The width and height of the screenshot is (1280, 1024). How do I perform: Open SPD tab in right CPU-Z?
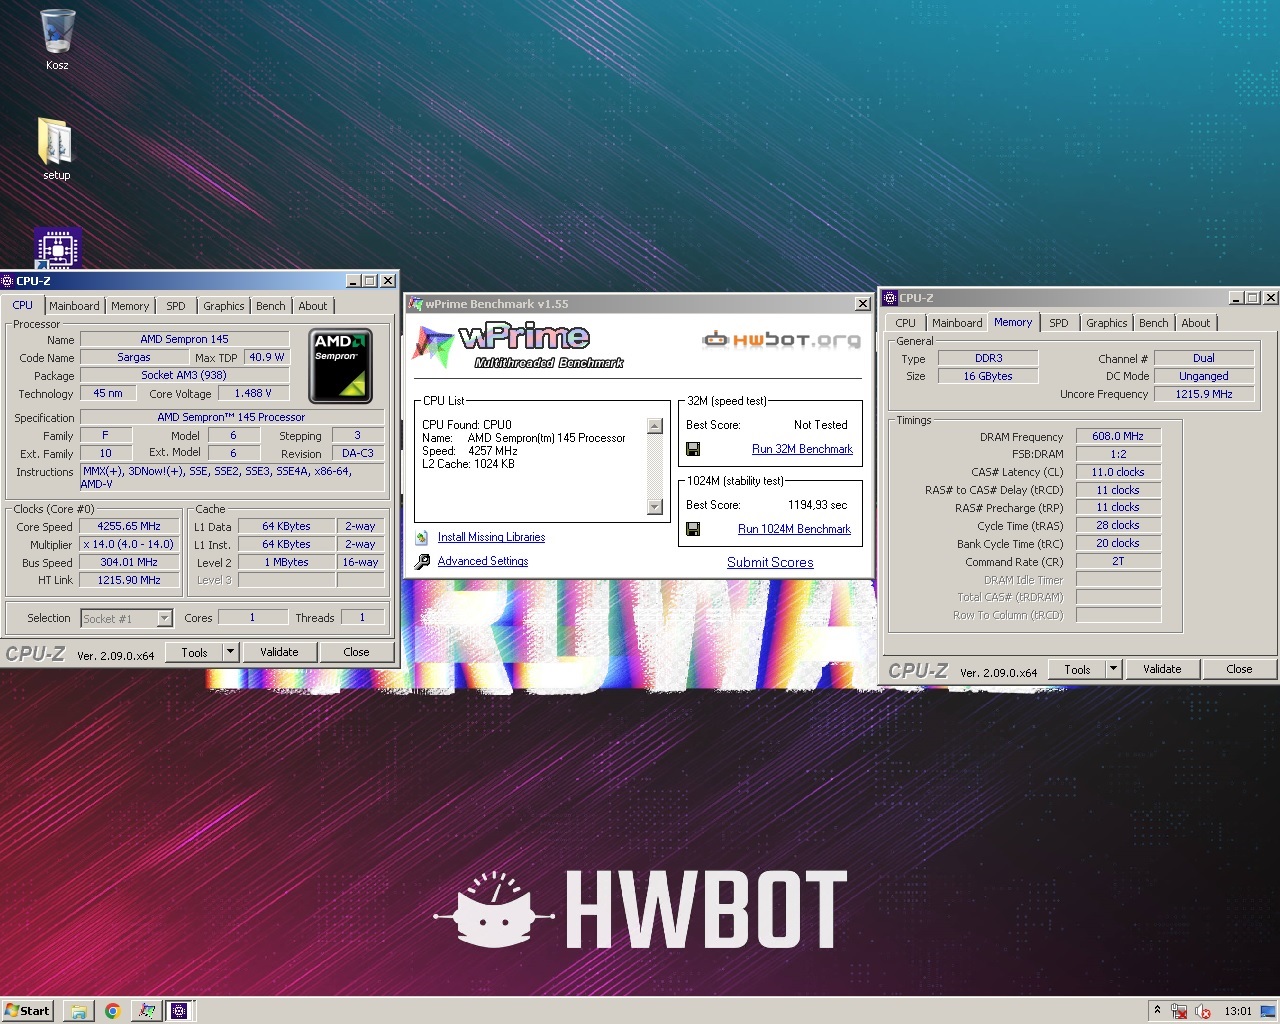(x=1059, y=323)
